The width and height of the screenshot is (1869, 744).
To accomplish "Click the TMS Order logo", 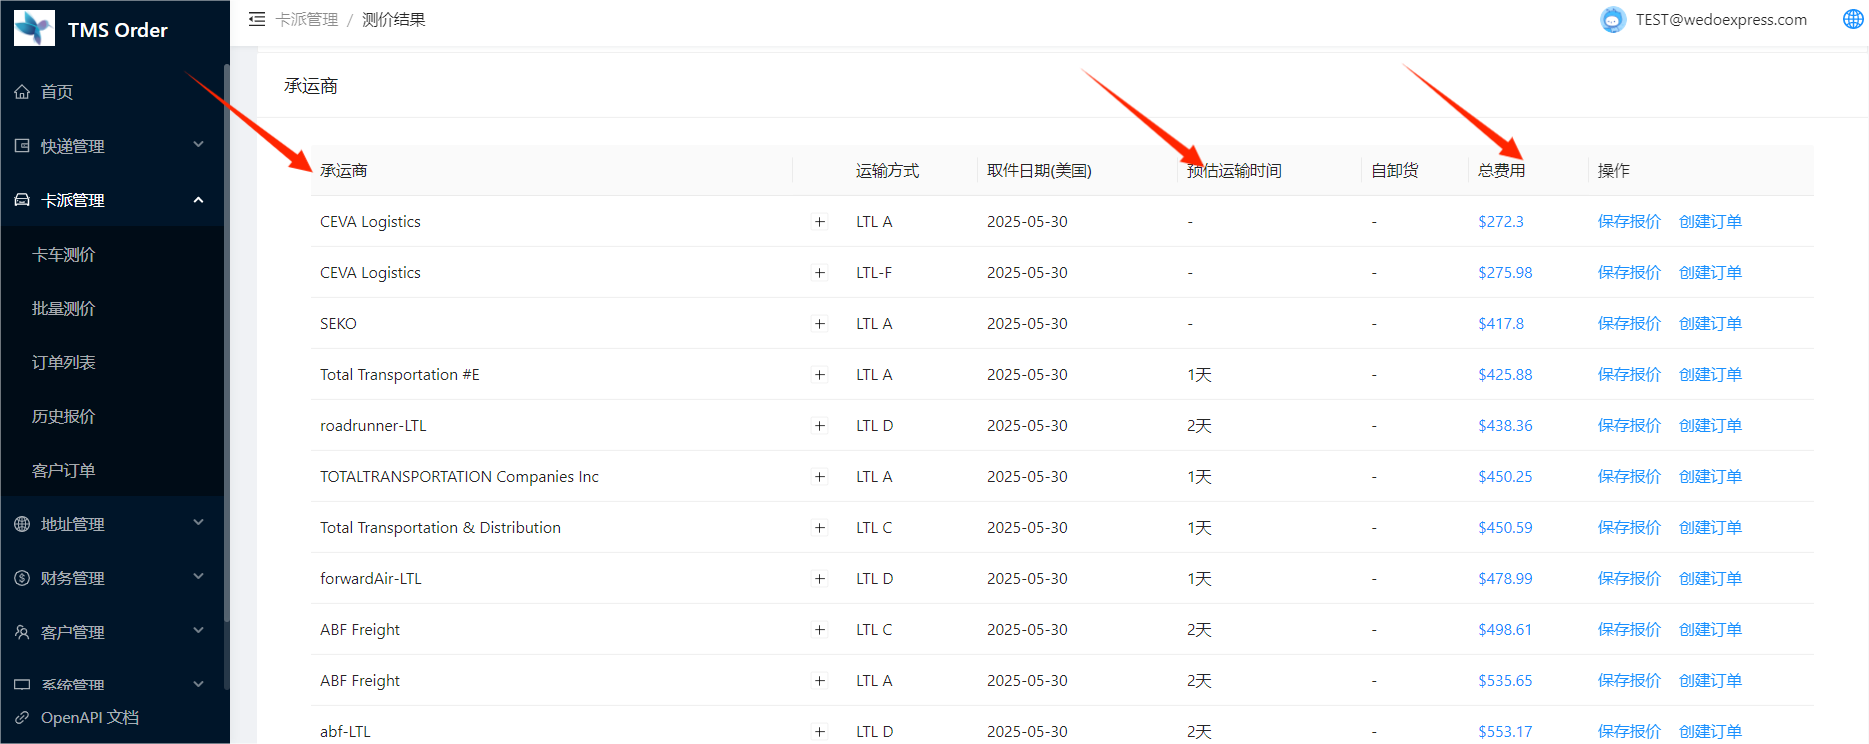I will pos(34,29).
